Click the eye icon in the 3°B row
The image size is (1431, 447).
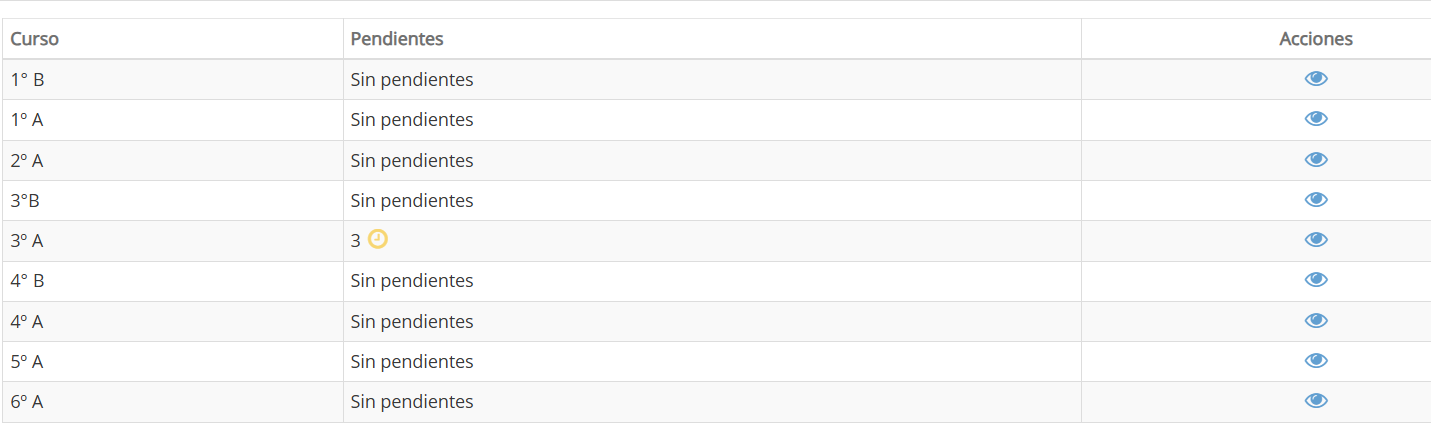click(x=1316, y=200)
